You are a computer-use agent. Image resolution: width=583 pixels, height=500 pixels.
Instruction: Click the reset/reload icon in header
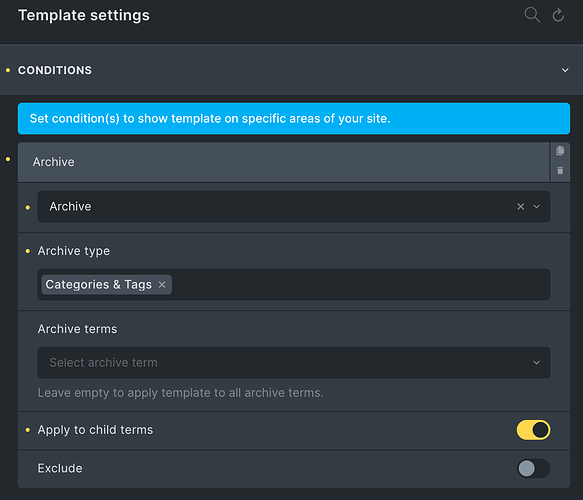click(558, 15)
